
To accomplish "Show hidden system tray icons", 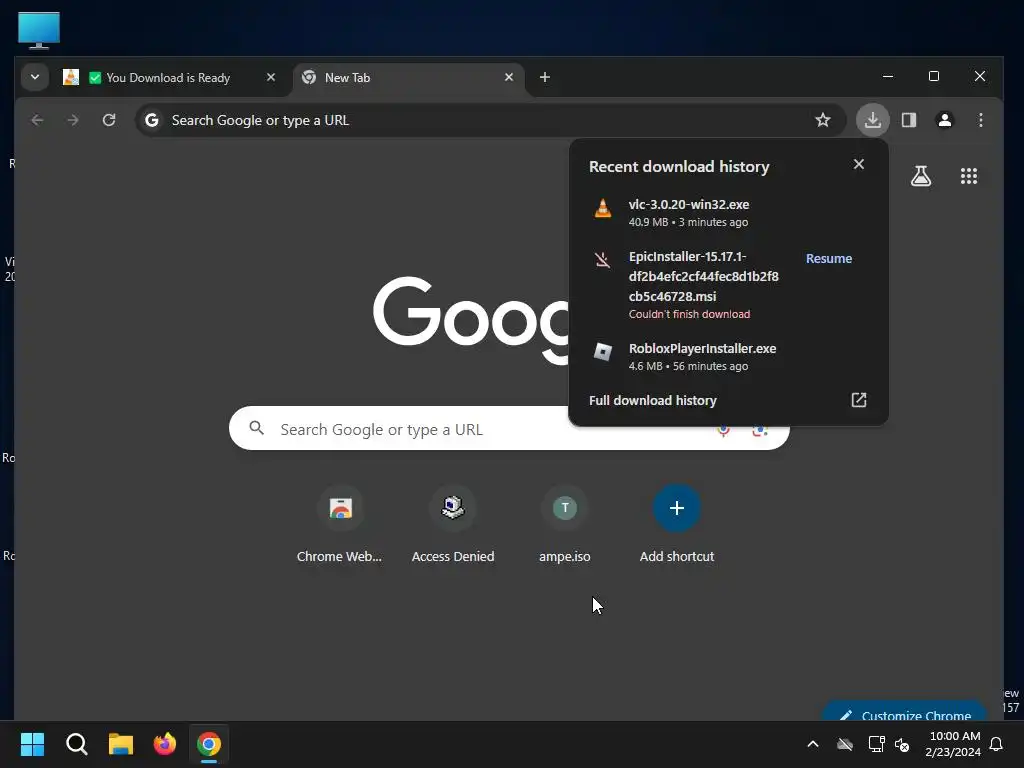I will [x=813, y=744].
